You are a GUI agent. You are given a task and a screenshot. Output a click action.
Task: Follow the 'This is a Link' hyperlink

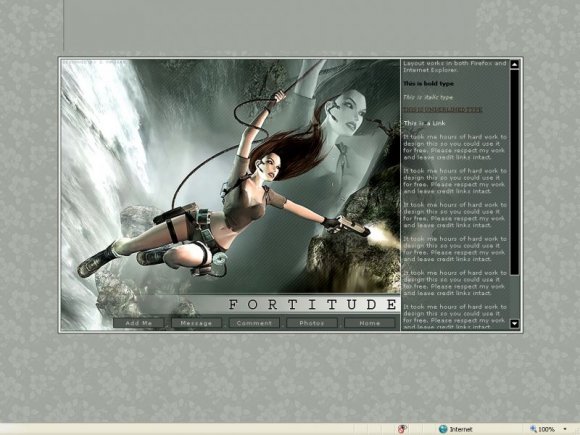coord(424,123)
